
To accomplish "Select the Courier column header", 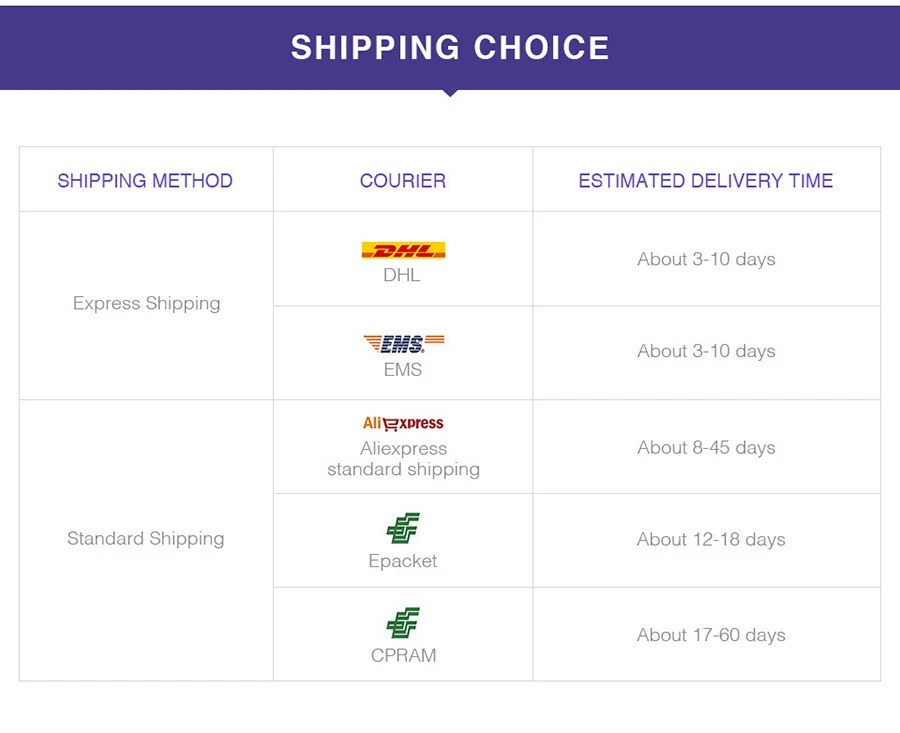I will (403, 181).
